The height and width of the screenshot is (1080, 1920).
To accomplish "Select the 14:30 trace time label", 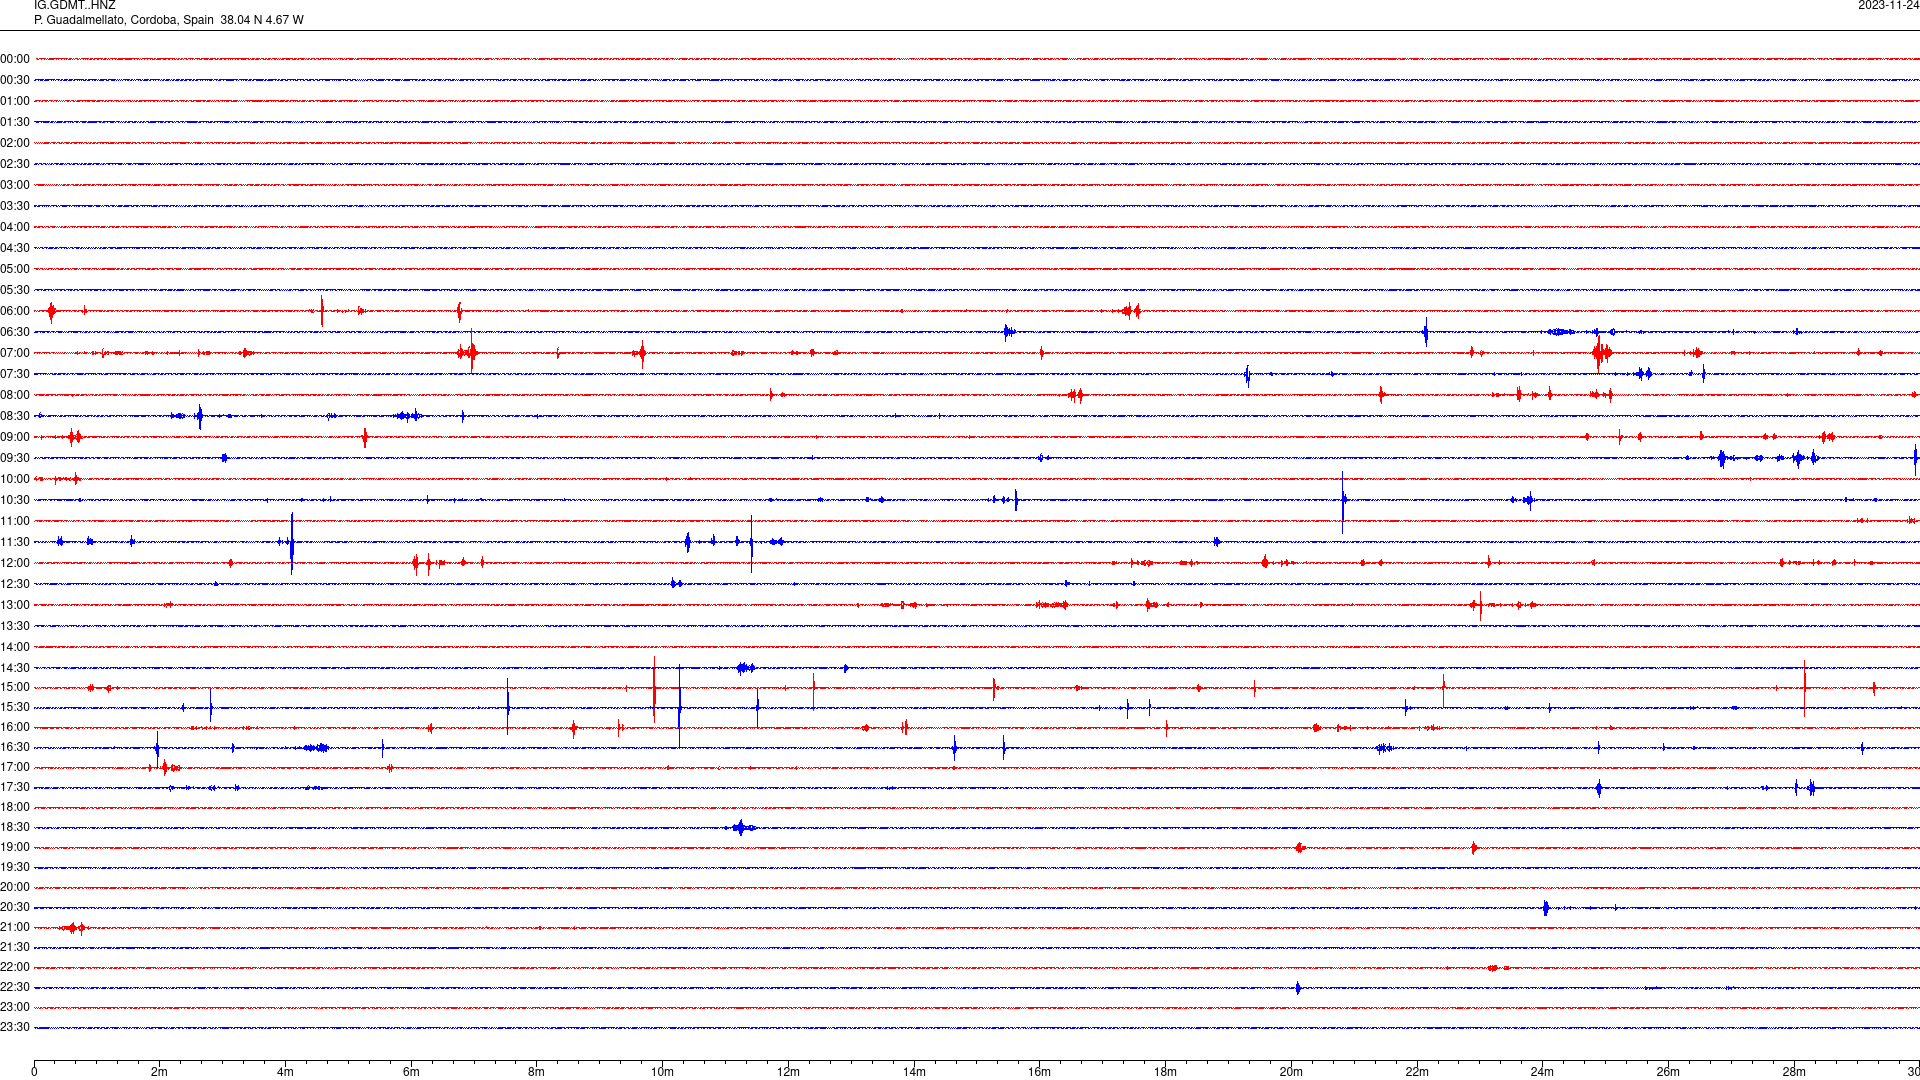I will (x=15, y=669).
